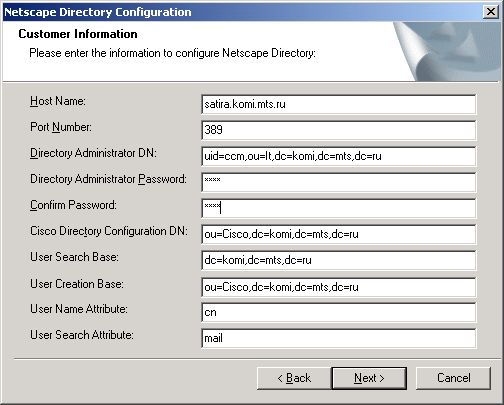Click the User Search Attribute field
504x405 pixels.
339,338
